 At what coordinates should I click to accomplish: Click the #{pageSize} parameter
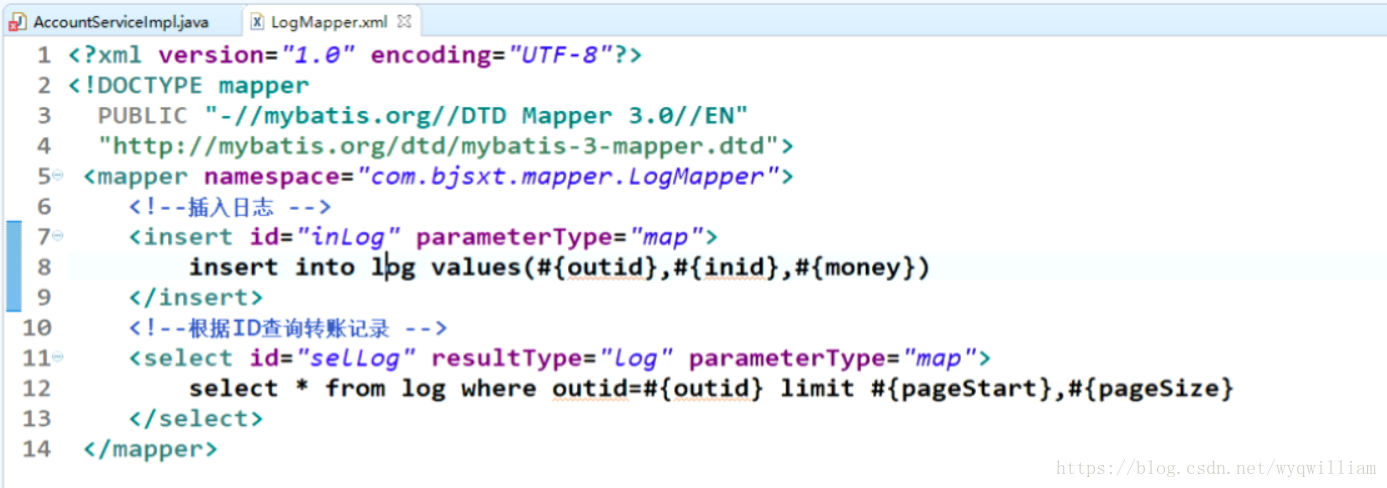pyautogui.click(x=1151, y=388)
